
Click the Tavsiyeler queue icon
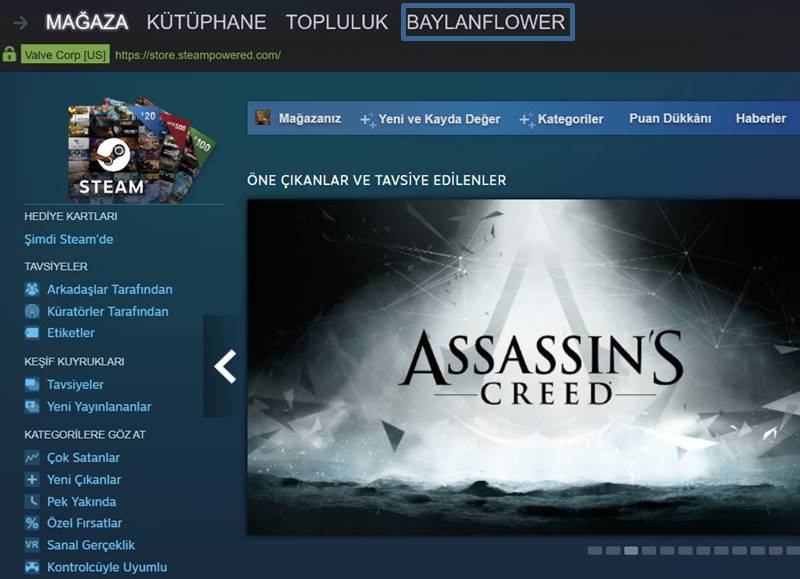(32, 384)
